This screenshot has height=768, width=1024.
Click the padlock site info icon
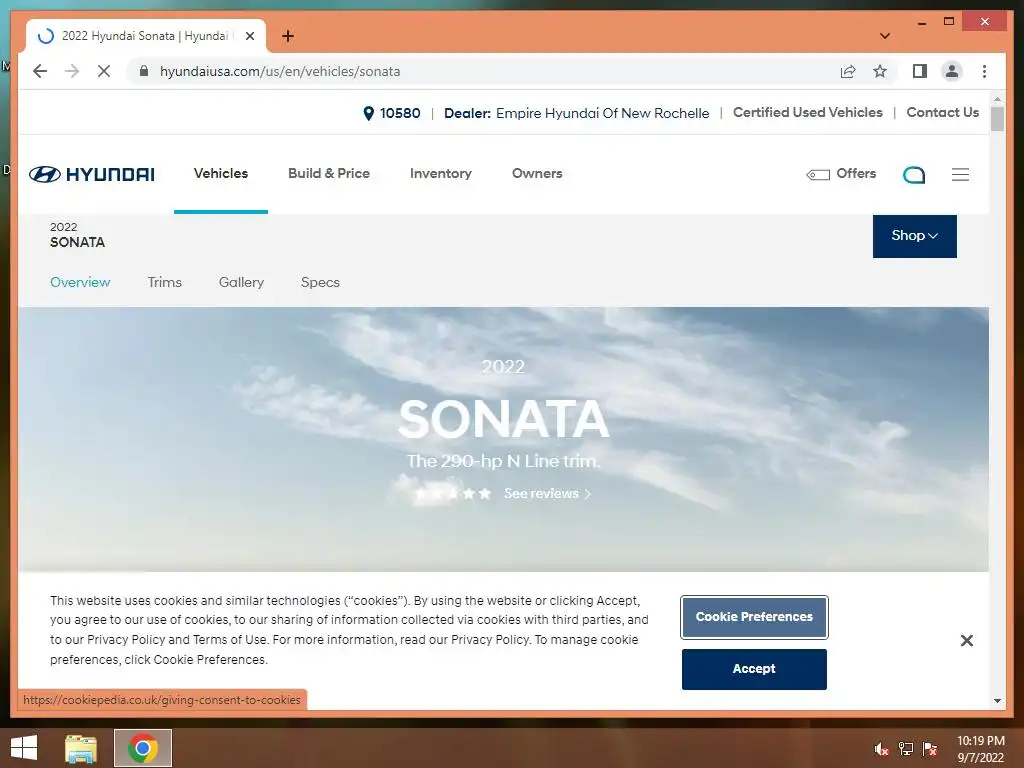[x=144, y=71]
